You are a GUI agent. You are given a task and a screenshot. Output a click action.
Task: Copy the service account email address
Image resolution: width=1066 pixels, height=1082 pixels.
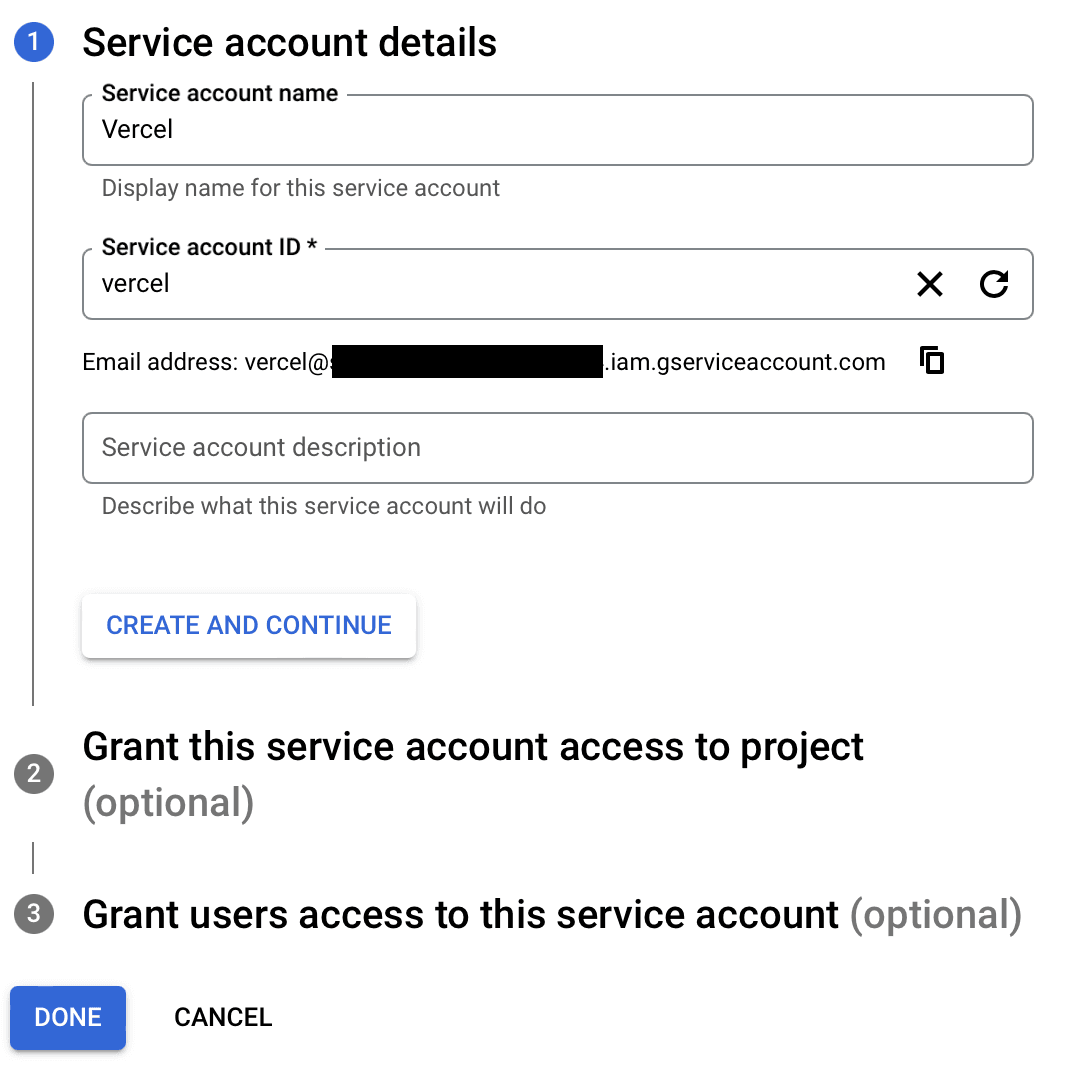932,361
